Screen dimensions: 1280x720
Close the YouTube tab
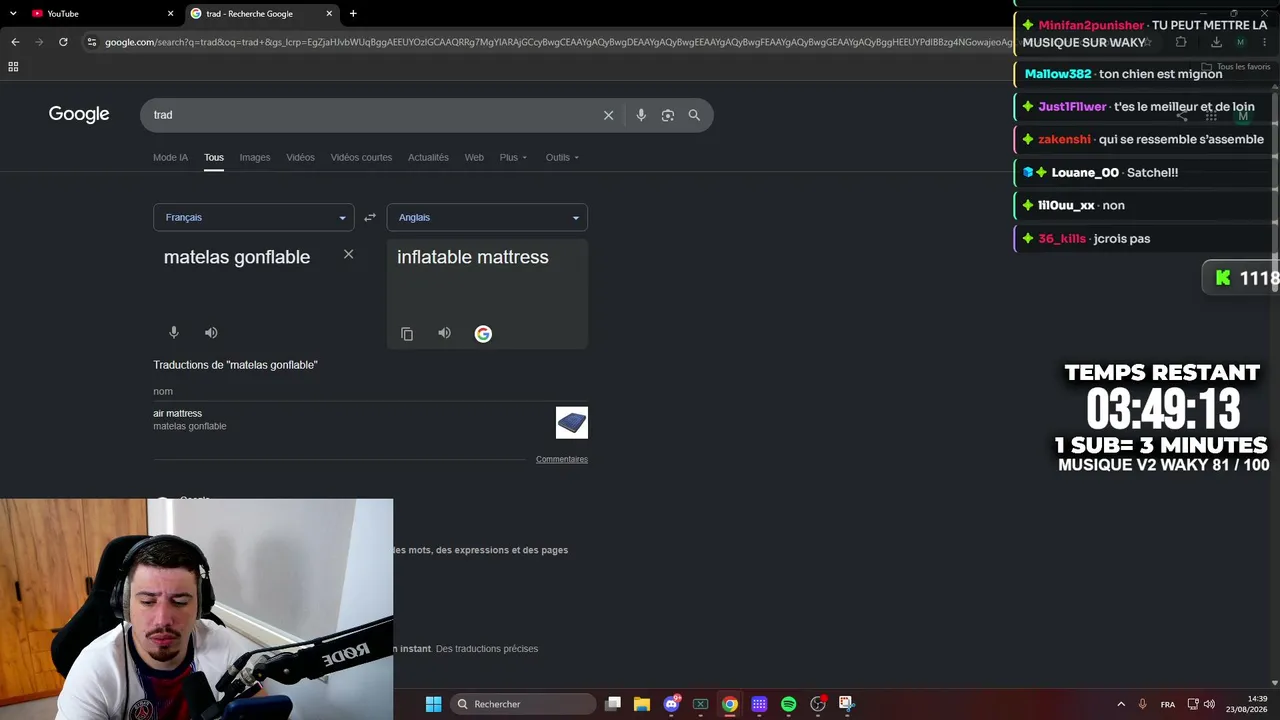170,14
